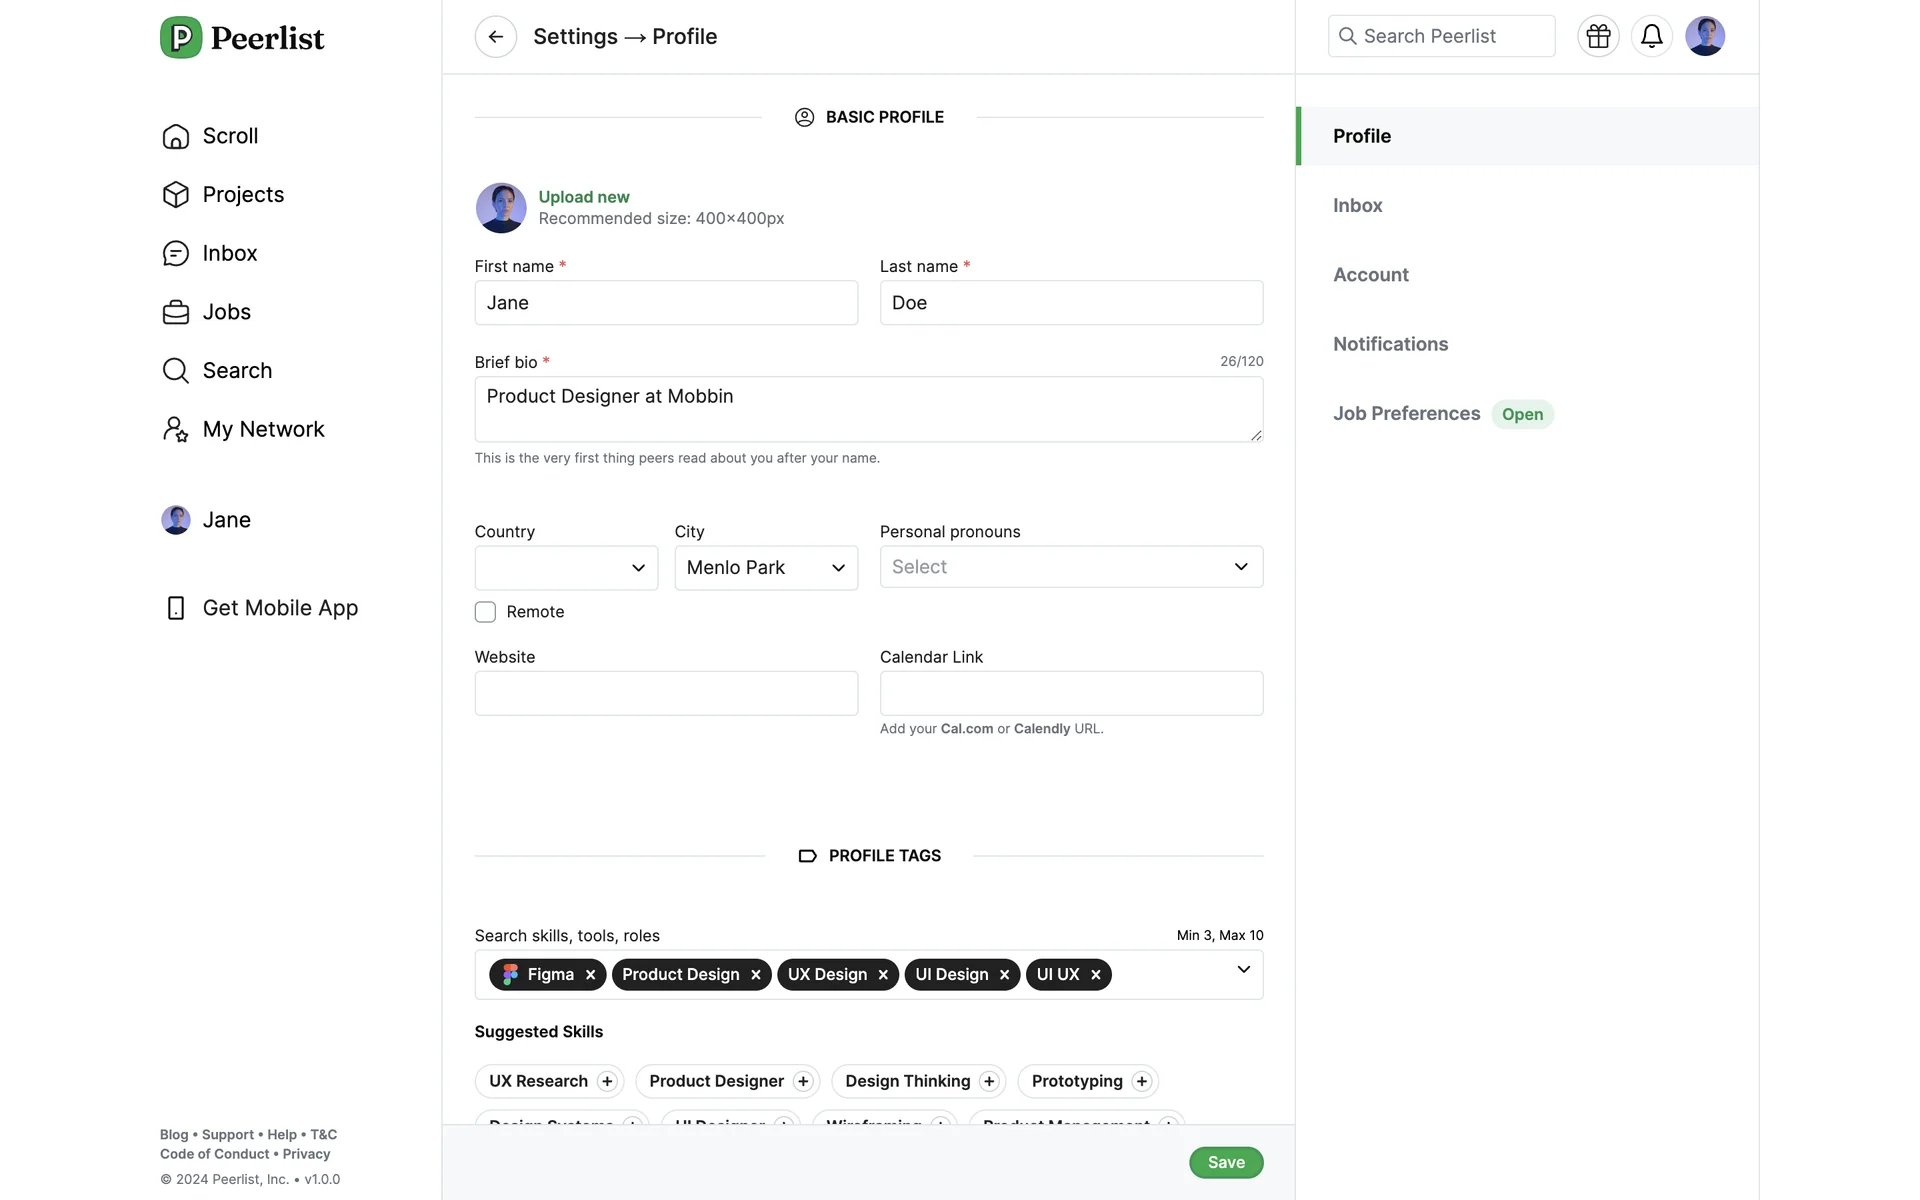Click the Save button
This screenshot has width=1920, height=1200.
(x=1225, y=1162)
